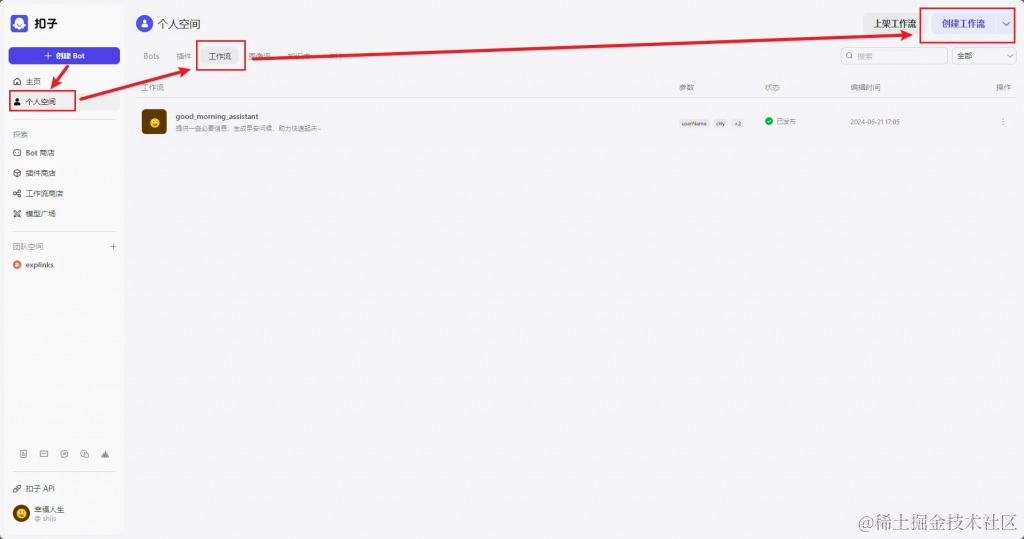
Task: Add a team space with plus icon
Action: click(x=113, y=246)
